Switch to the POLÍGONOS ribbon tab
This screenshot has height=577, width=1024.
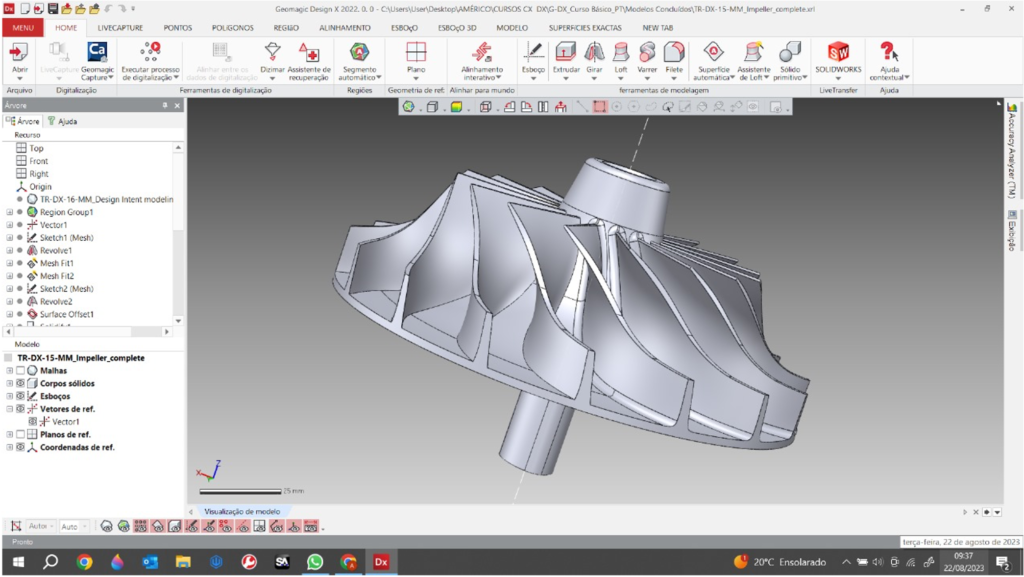232,28
